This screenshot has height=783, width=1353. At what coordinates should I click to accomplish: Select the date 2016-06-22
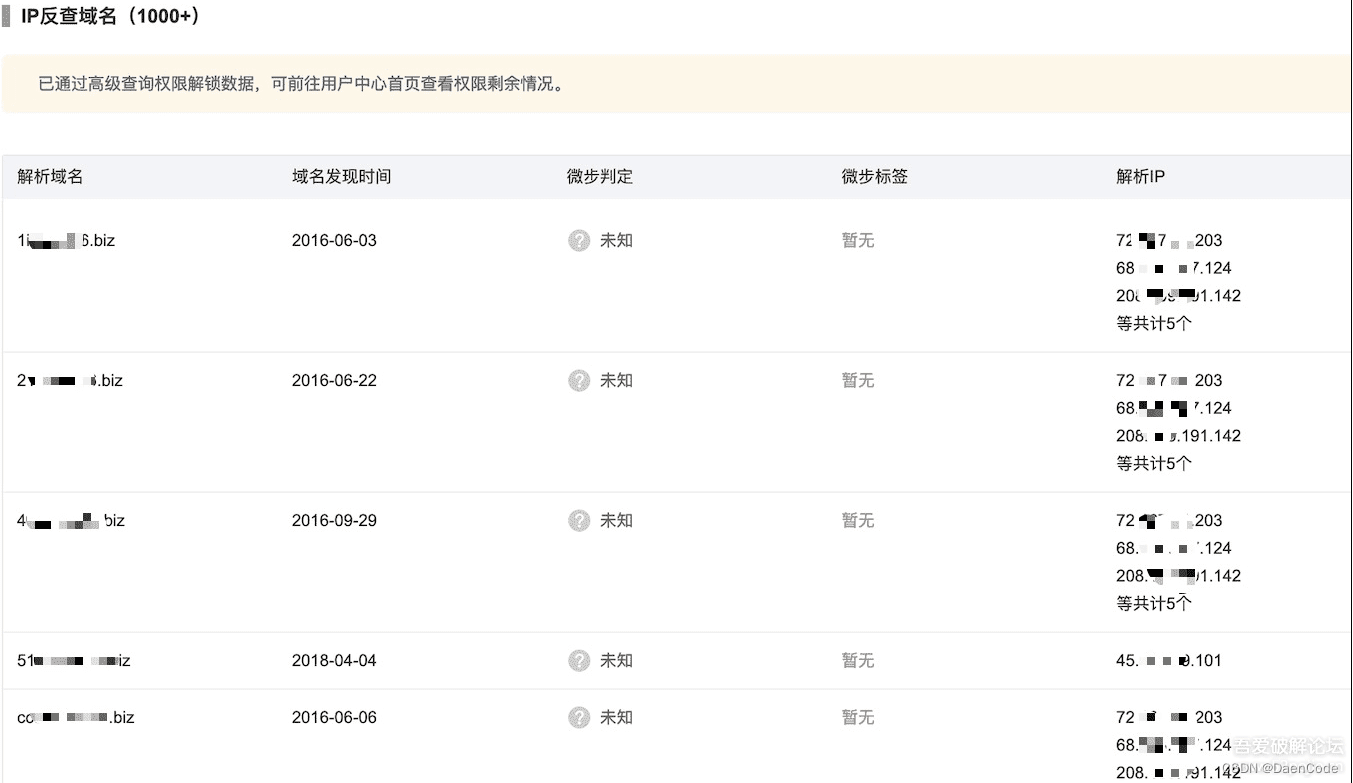(334, 380)
